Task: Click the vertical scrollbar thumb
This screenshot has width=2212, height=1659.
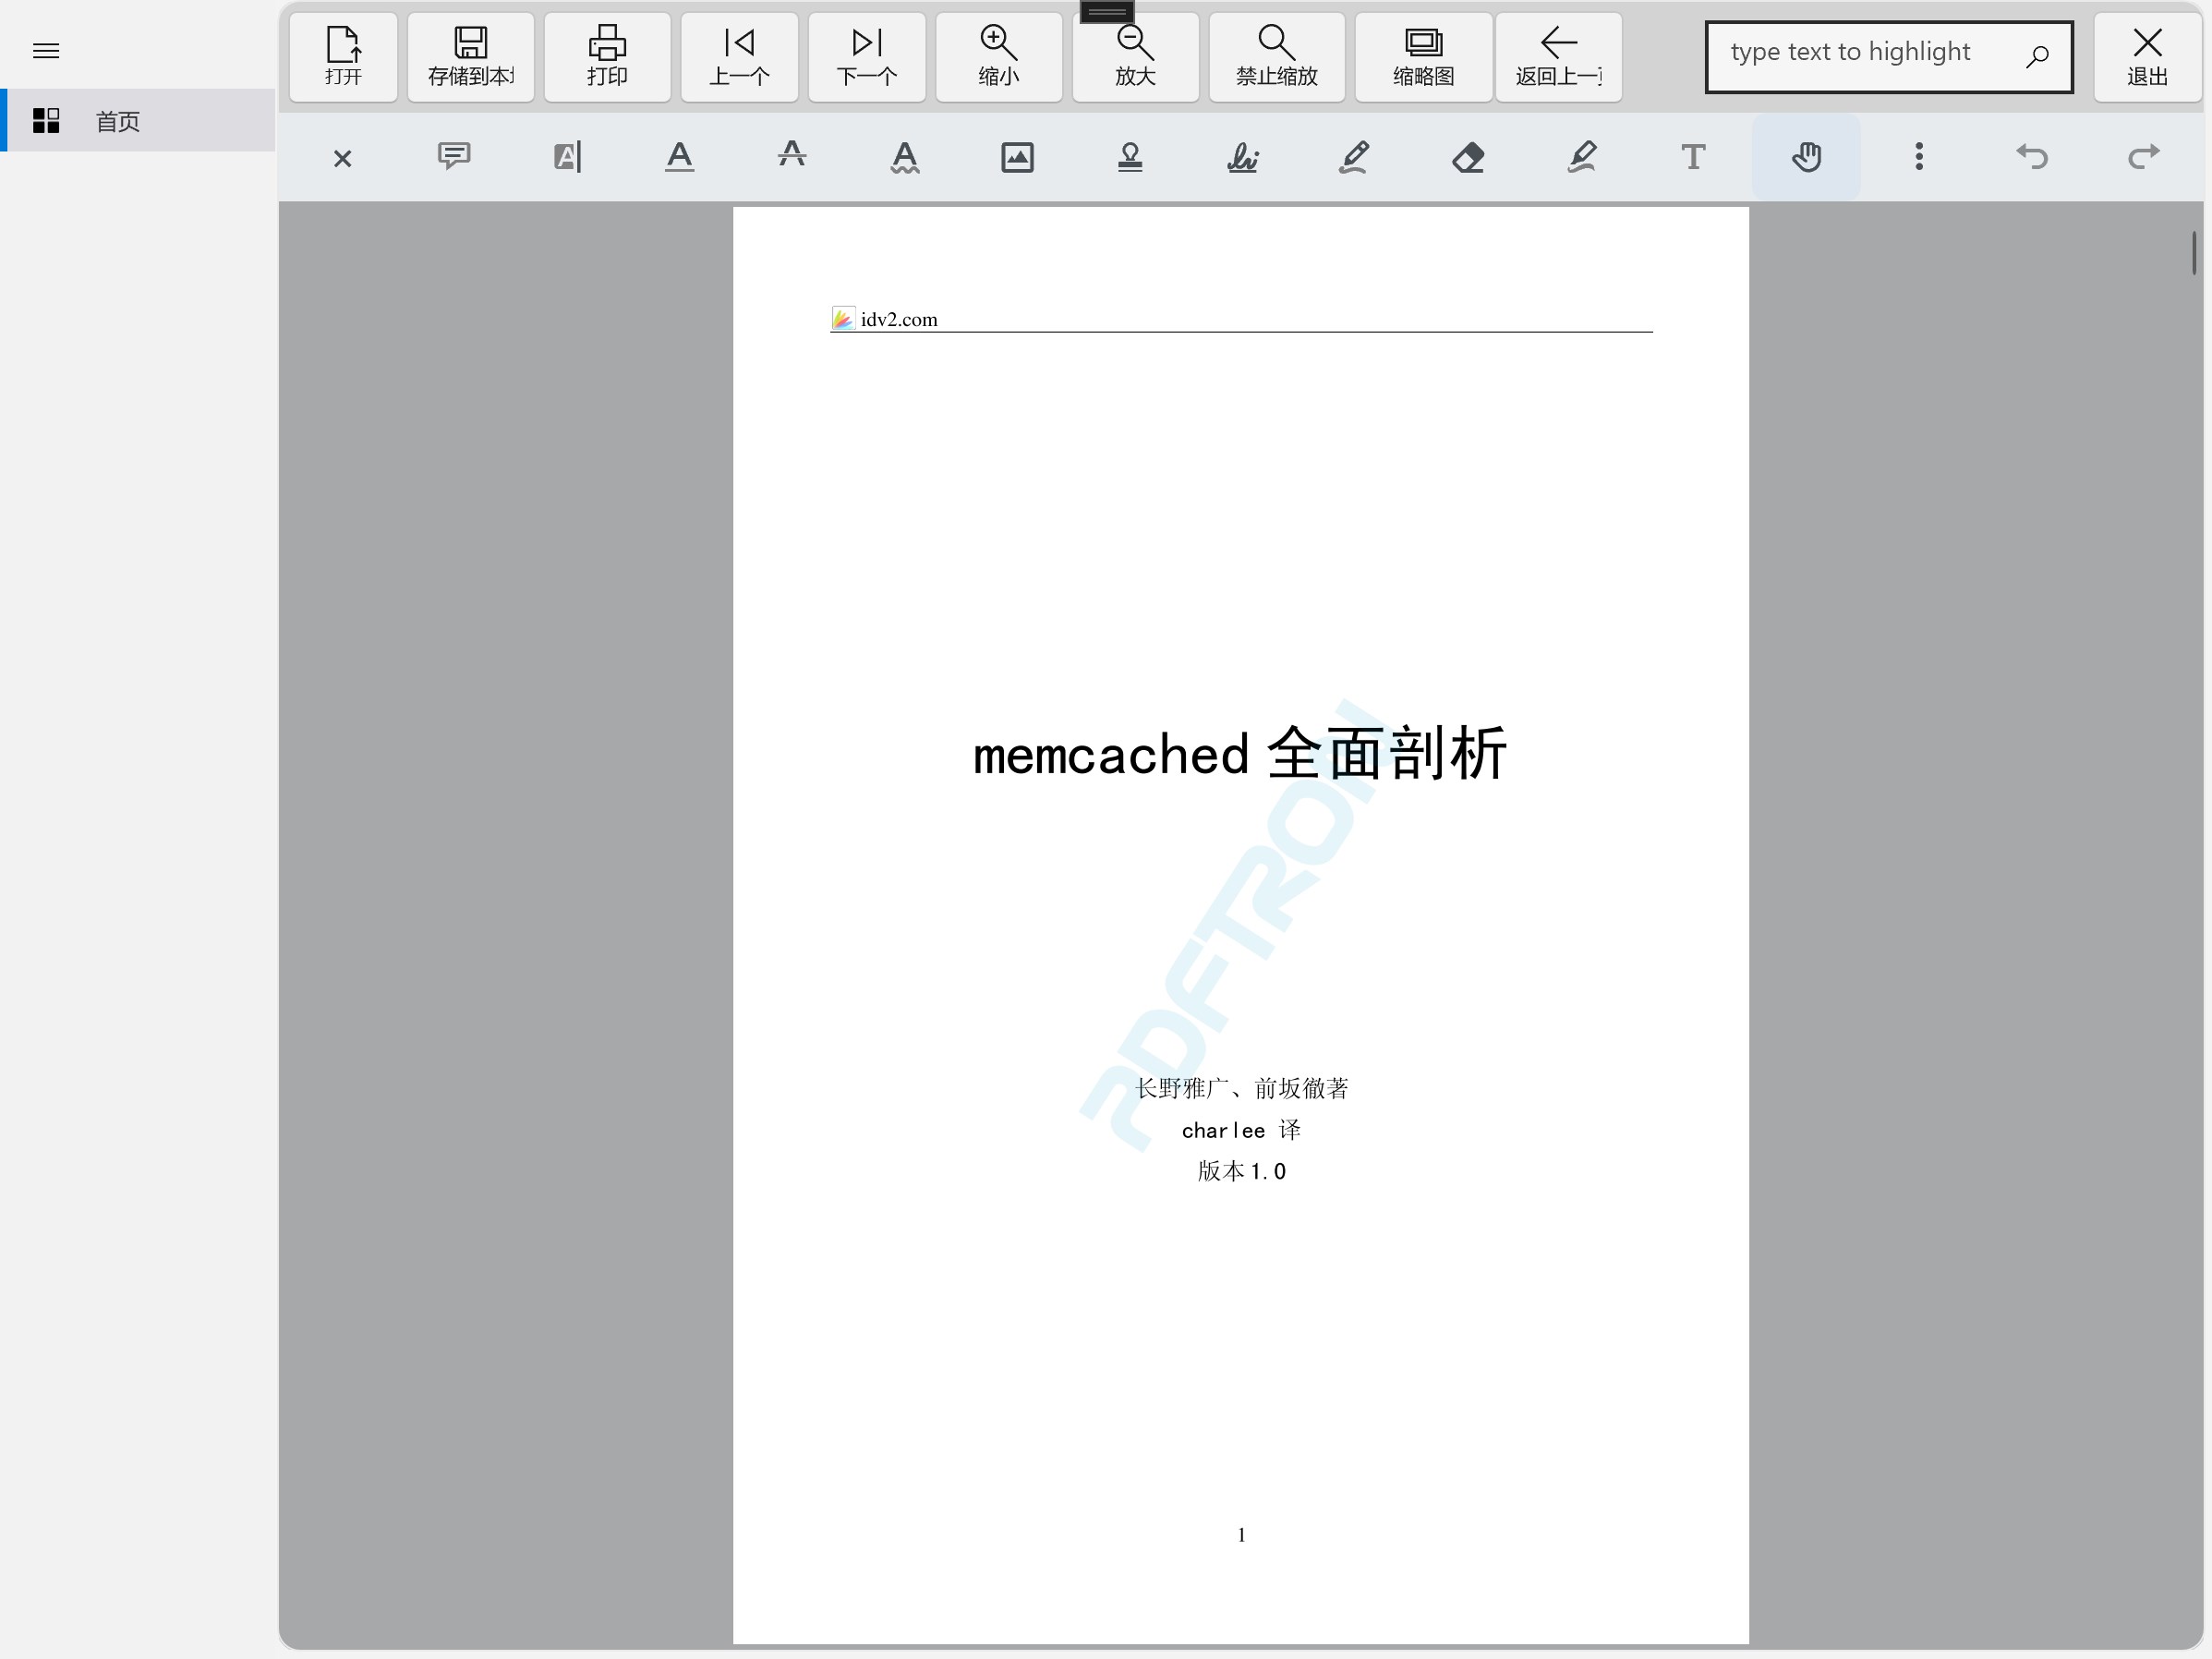Action: tap(2193, 252)
